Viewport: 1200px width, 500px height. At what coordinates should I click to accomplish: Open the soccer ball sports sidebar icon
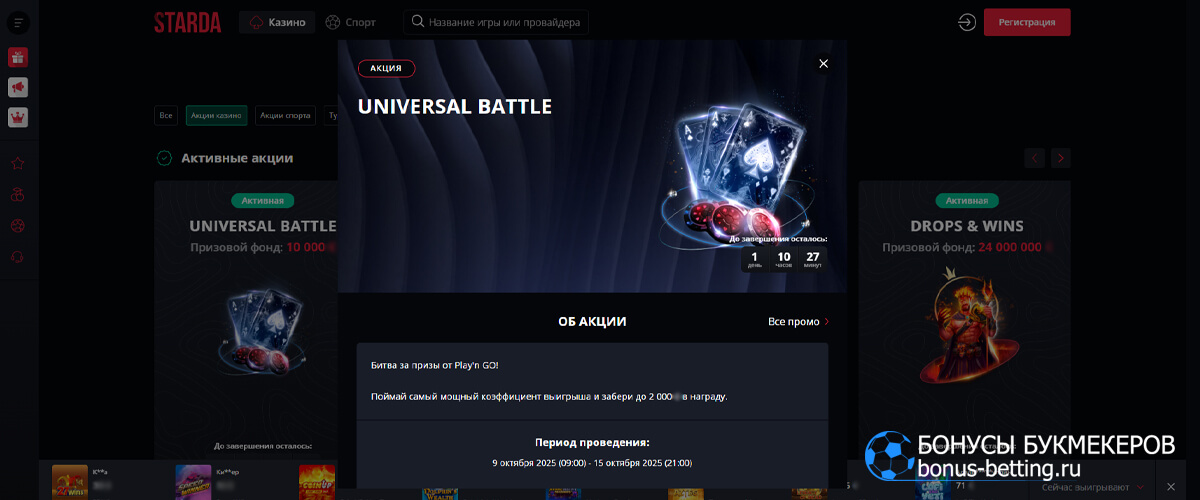click(17, 226)
